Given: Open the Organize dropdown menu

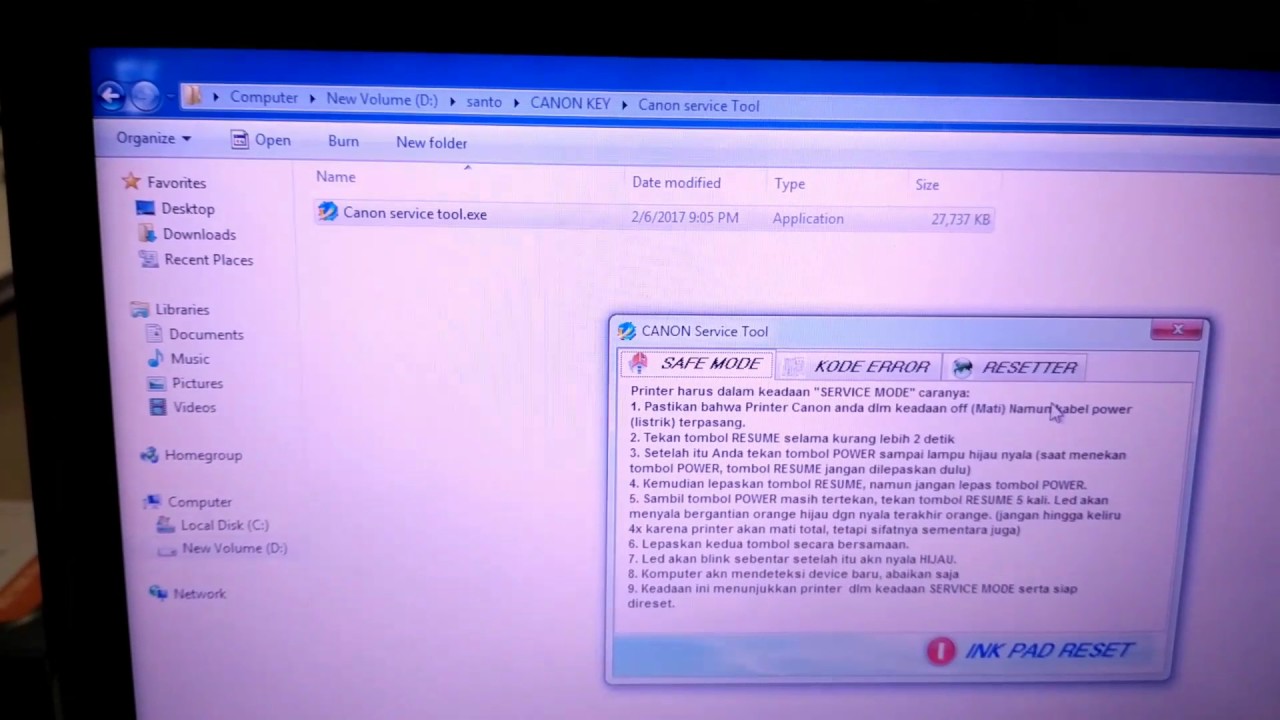Looking at the screenshot, I should tap(153, 138).
